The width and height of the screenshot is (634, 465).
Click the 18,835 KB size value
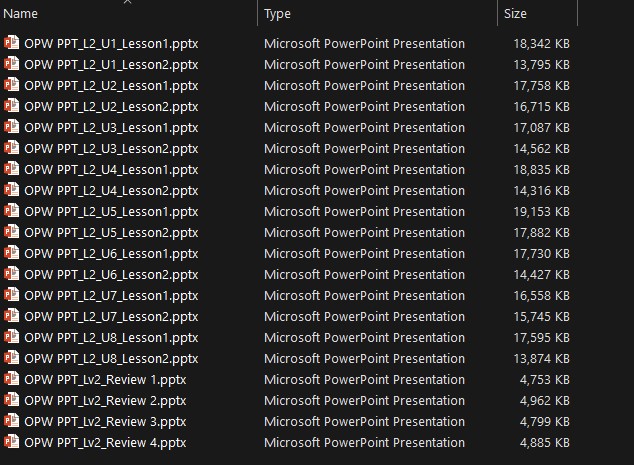click(541, 170)
